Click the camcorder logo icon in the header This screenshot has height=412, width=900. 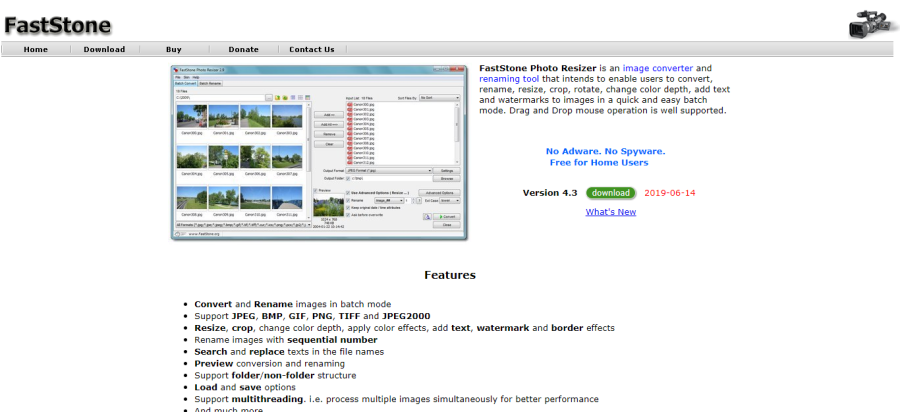pyautogui.click(x=867, y=22)
